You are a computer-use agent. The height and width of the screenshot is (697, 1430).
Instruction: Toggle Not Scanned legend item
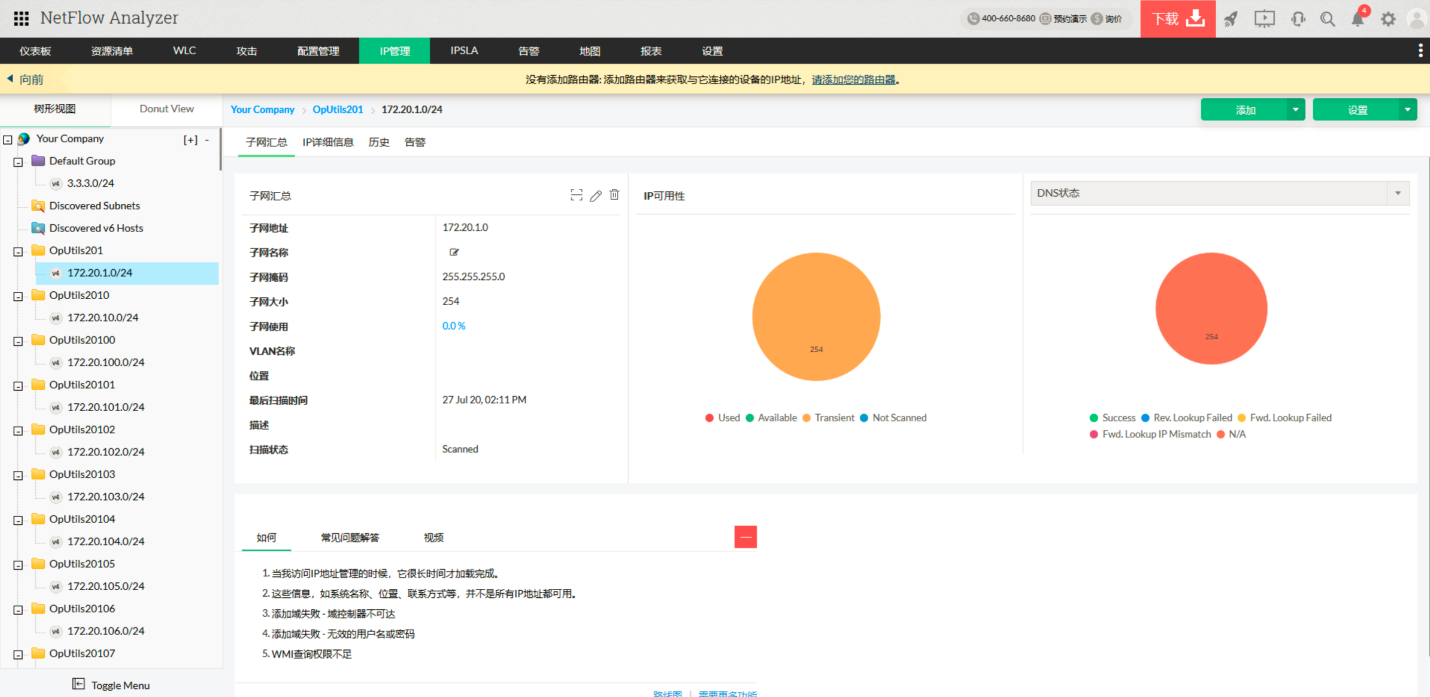893,418
